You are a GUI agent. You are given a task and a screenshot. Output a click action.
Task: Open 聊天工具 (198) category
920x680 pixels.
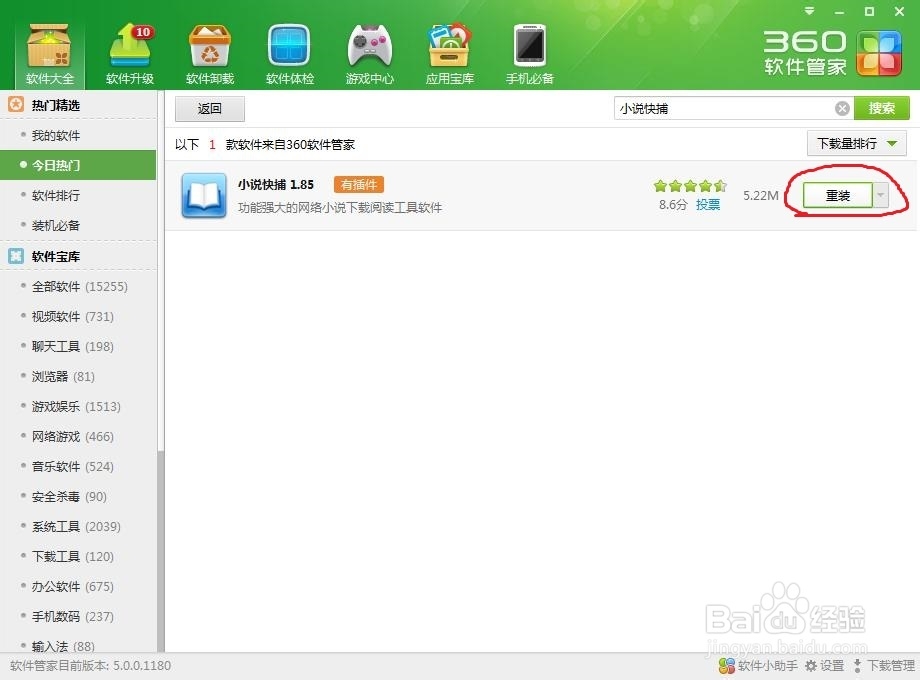coord(73,346)
